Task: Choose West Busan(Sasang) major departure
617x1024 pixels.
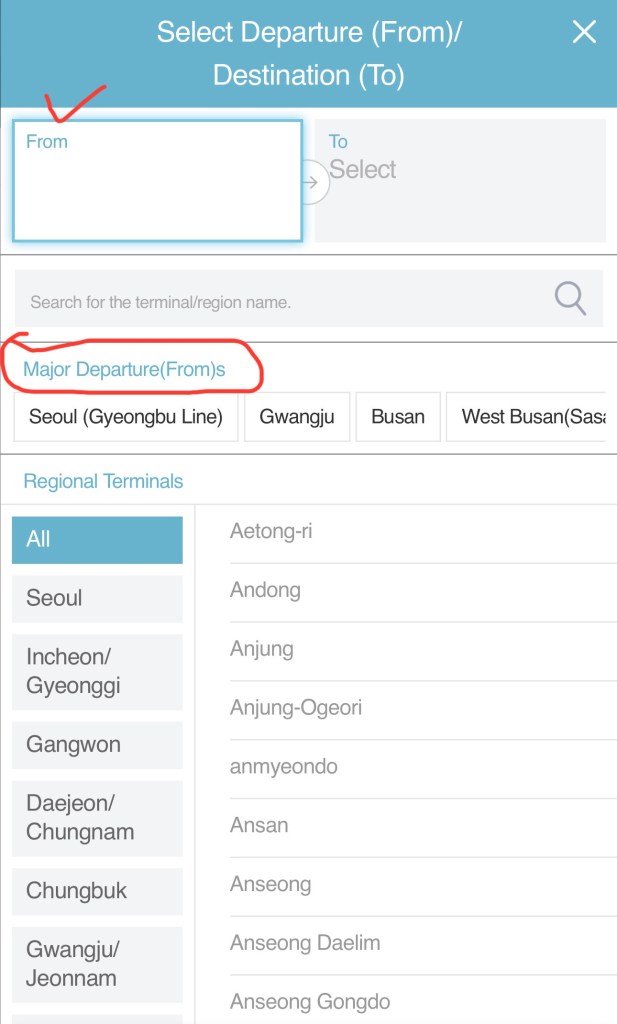Action: tap(528, 417)
